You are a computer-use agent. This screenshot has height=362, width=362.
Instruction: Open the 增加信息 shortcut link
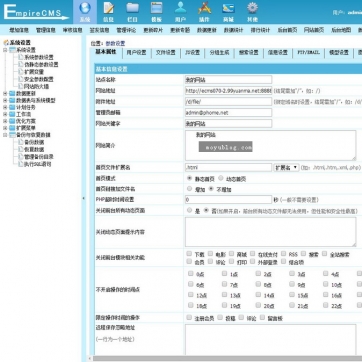point(19,30)
